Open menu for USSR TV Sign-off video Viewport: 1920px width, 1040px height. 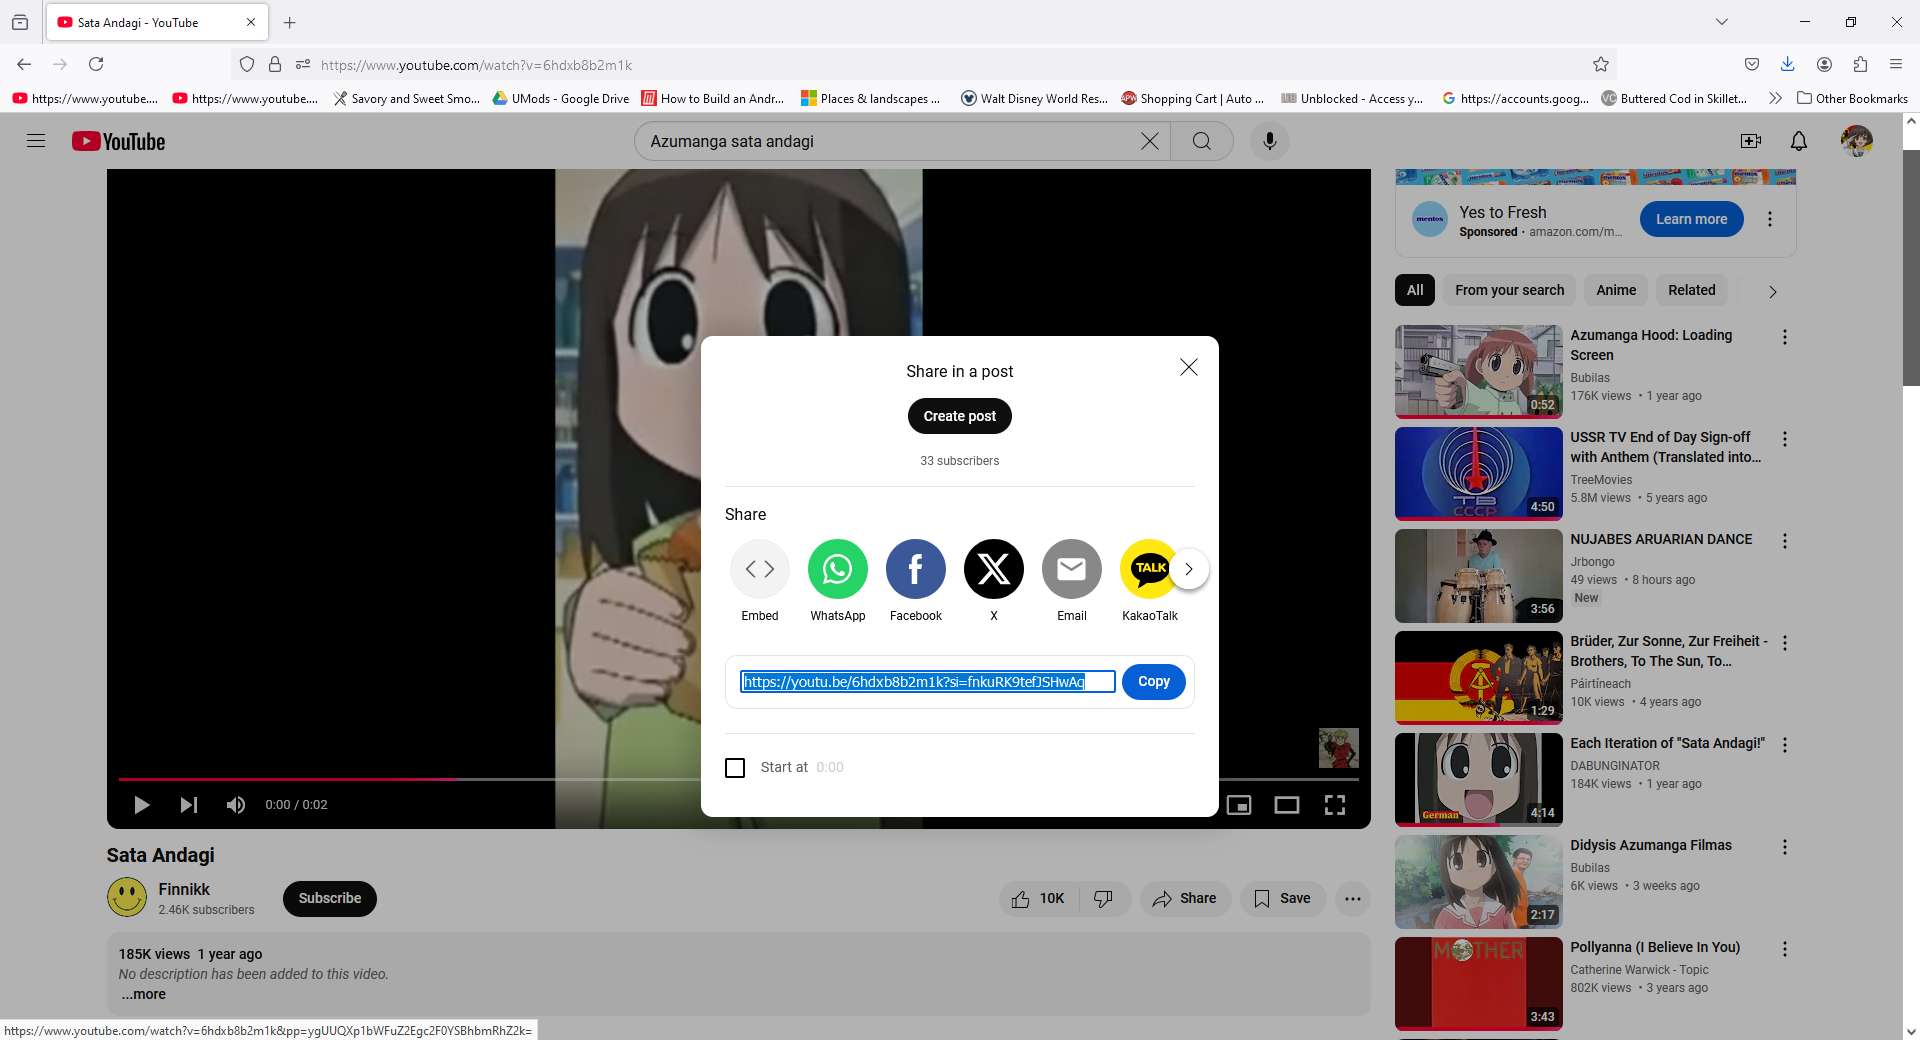(1785, 440)
